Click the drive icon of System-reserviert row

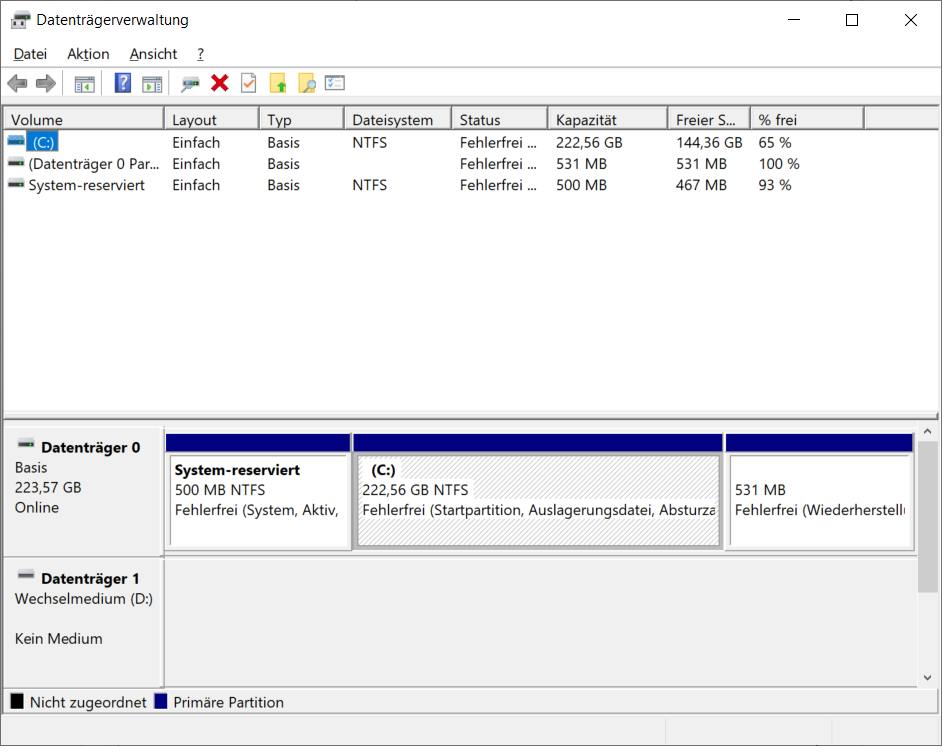click(x=16, y=184)
